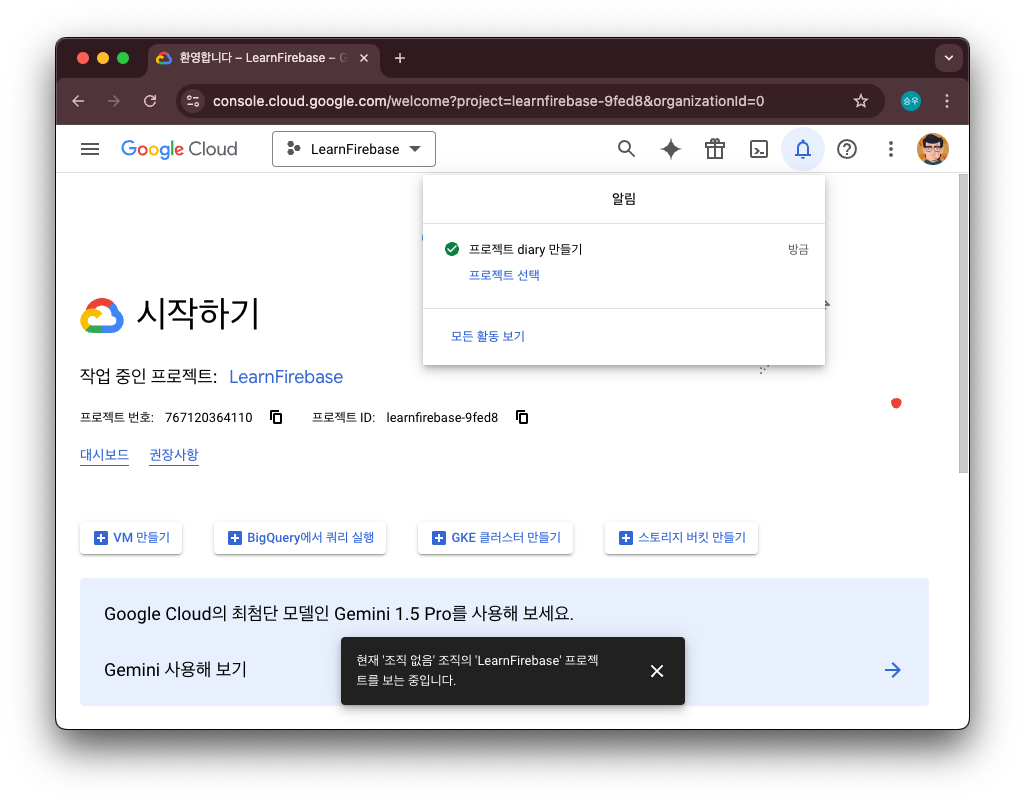Go to the 대시보드 link
The width and height of the screenshot is (1025, 803).
pos(104,454)
